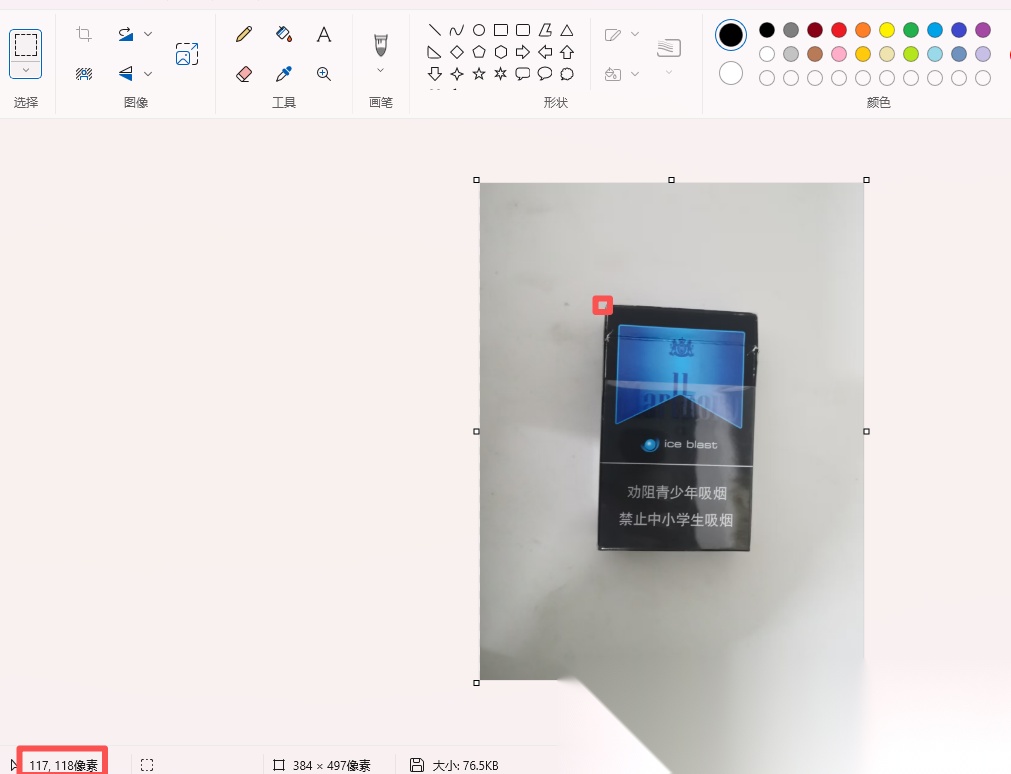The width and height of the screenshot is (1011, 774).
Task: Select the Fill bucket tool
Action: click(x=284, y=34)
